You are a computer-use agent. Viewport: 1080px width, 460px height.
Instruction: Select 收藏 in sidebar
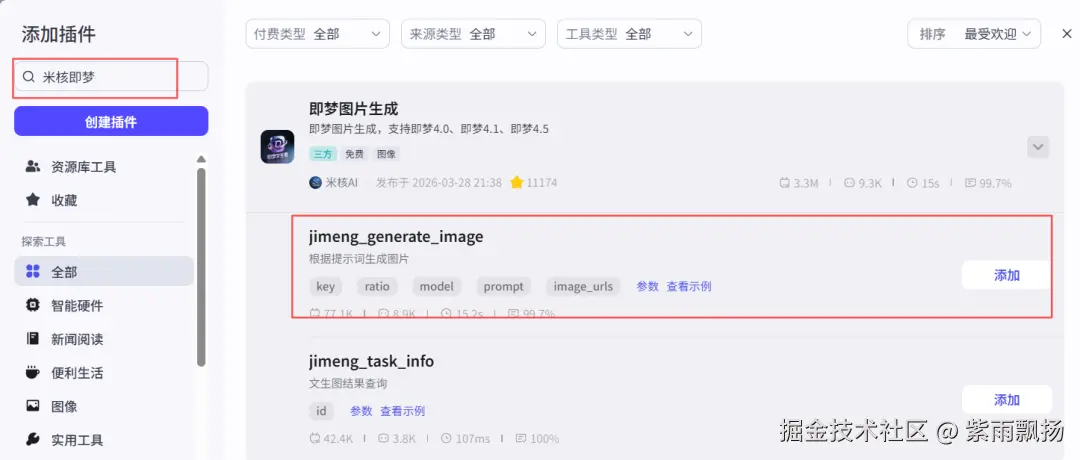pos(104,200)
